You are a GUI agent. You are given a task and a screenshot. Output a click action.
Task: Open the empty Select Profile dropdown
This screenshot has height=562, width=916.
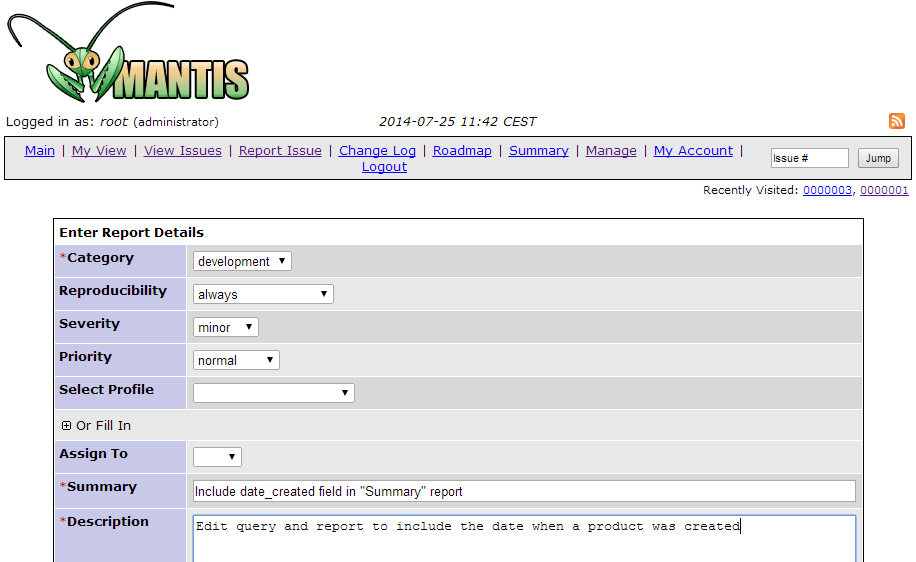[x=273, y=393]
